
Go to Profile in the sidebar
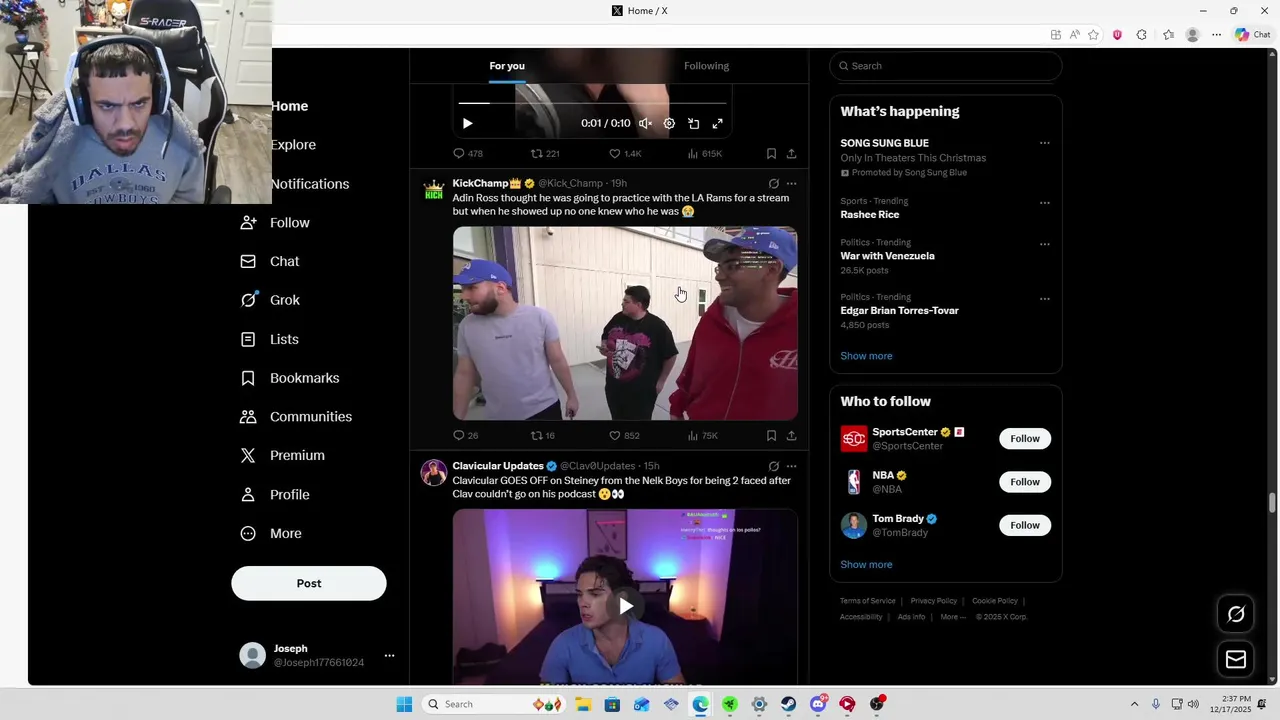[275, 494]
